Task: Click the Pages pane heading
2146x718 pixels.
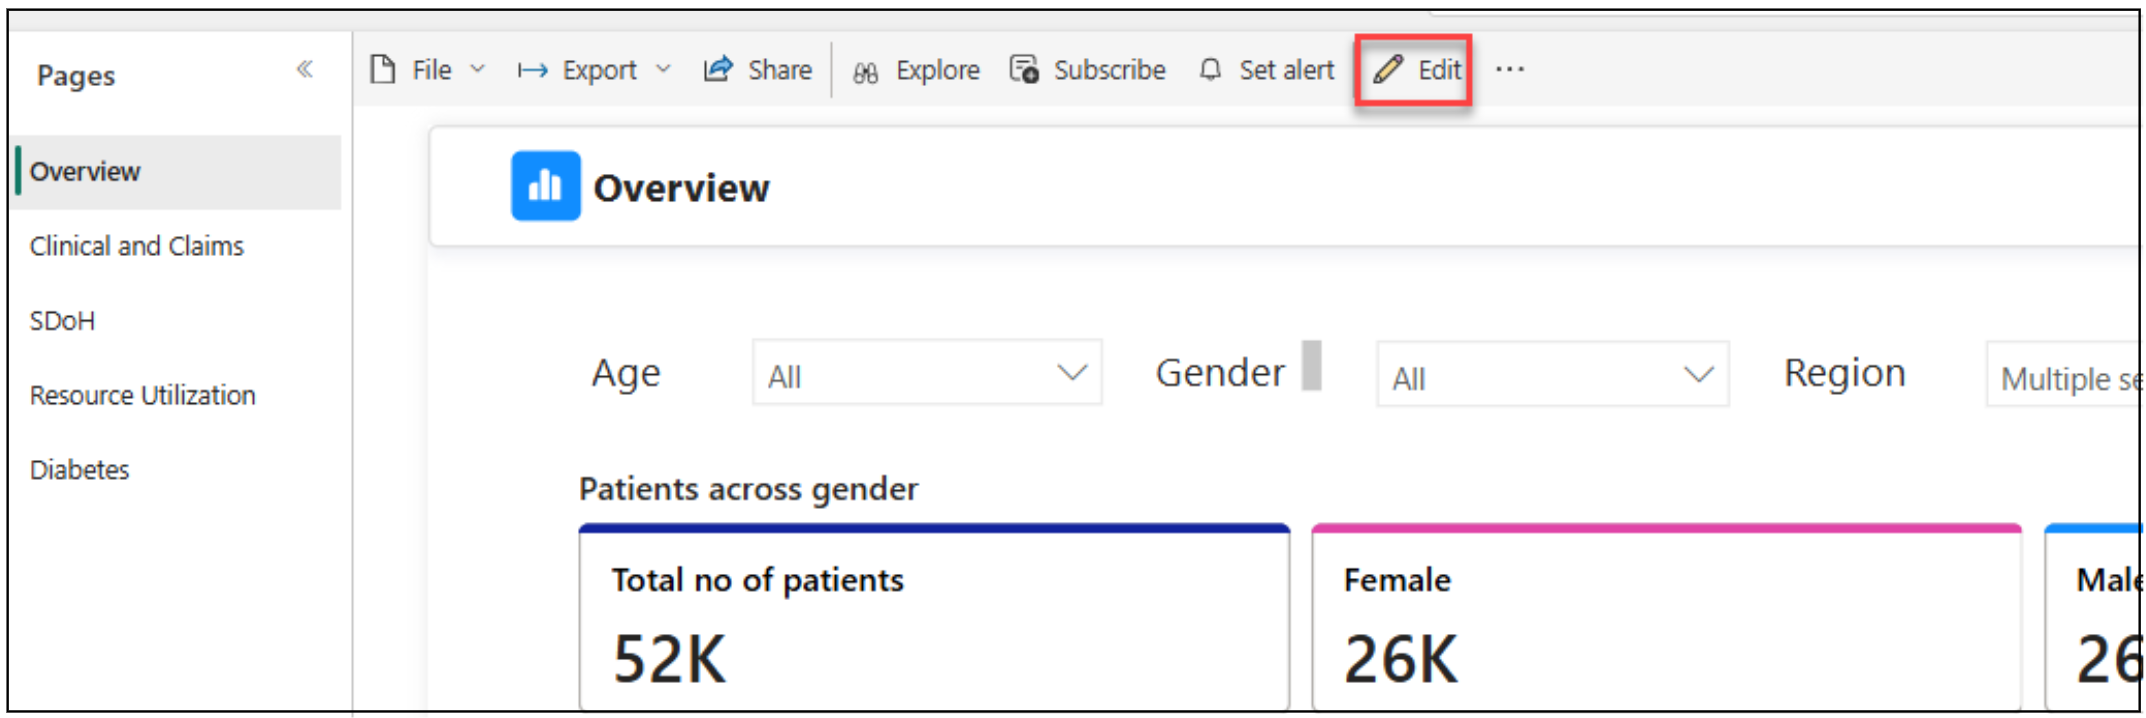Action: pos(76,76)
